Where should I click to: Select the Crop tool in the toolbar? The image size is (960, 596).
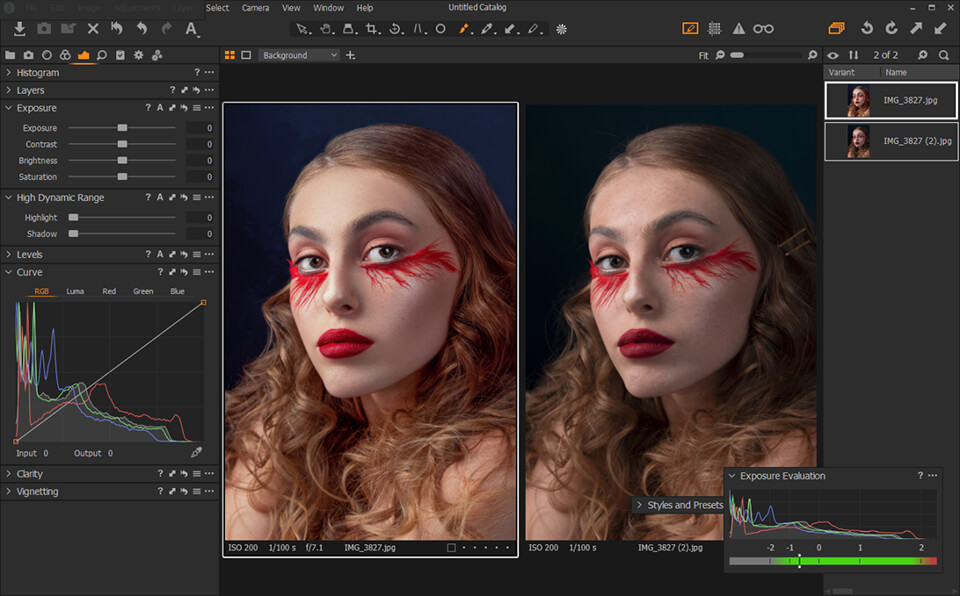(x=373, y=30)
